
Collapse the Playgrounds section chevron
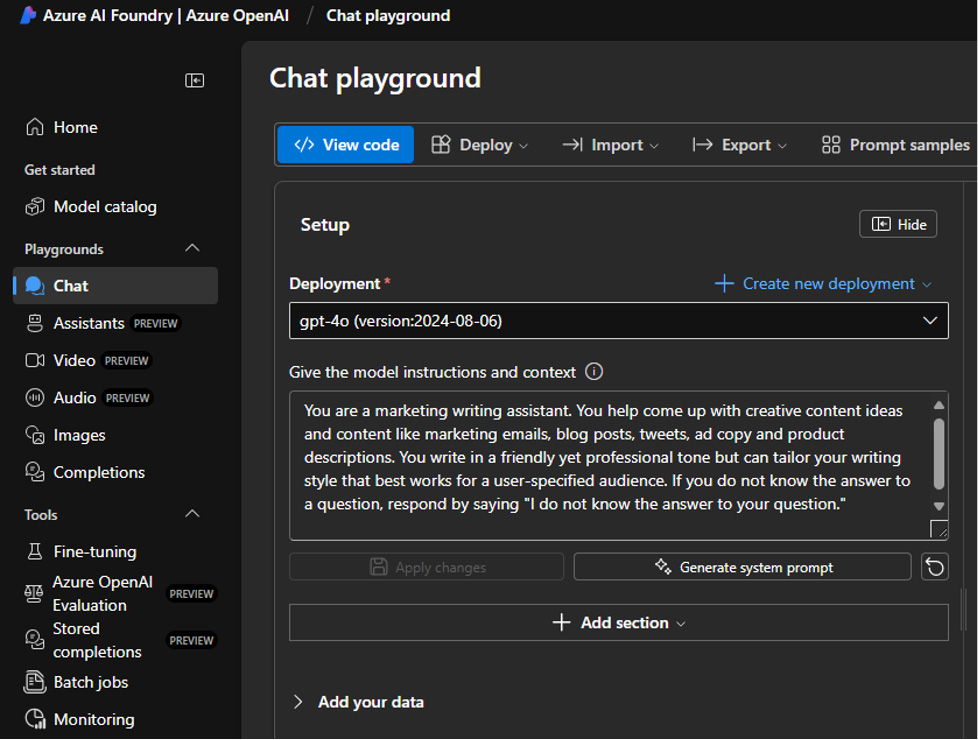coord(193,248)
